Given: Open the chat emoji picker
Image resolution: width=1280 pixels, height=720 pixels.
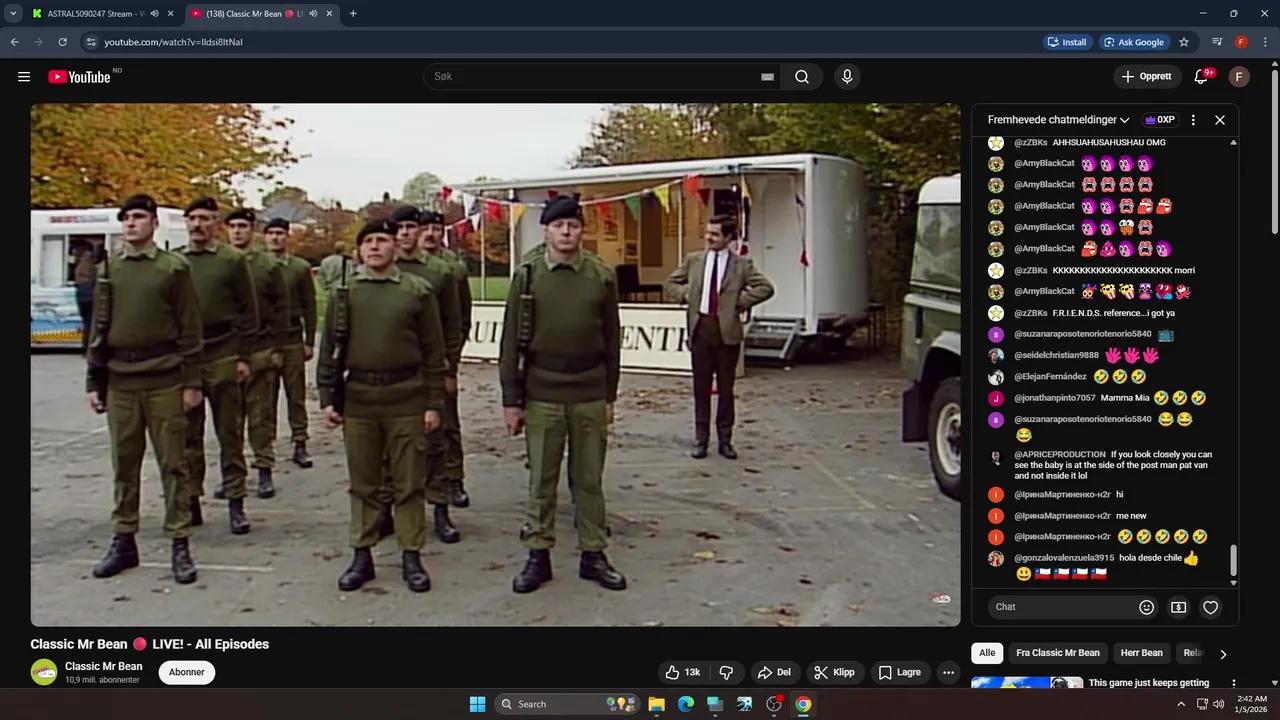Looking at the screenshot, I should click(1147, 607).
